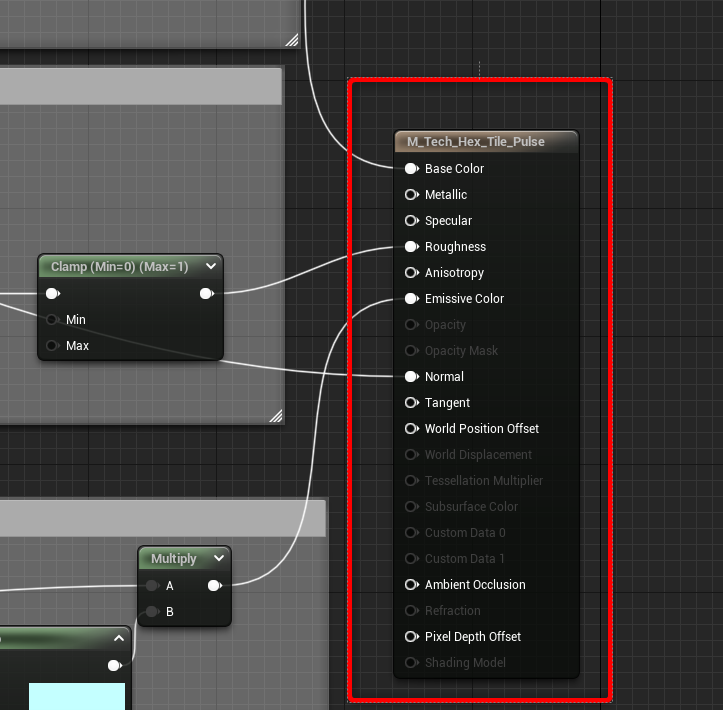Select the M_Tech_Hex_Tile_Pulse node title
This screenshot has width=723, height=710.
coord(476,142)
